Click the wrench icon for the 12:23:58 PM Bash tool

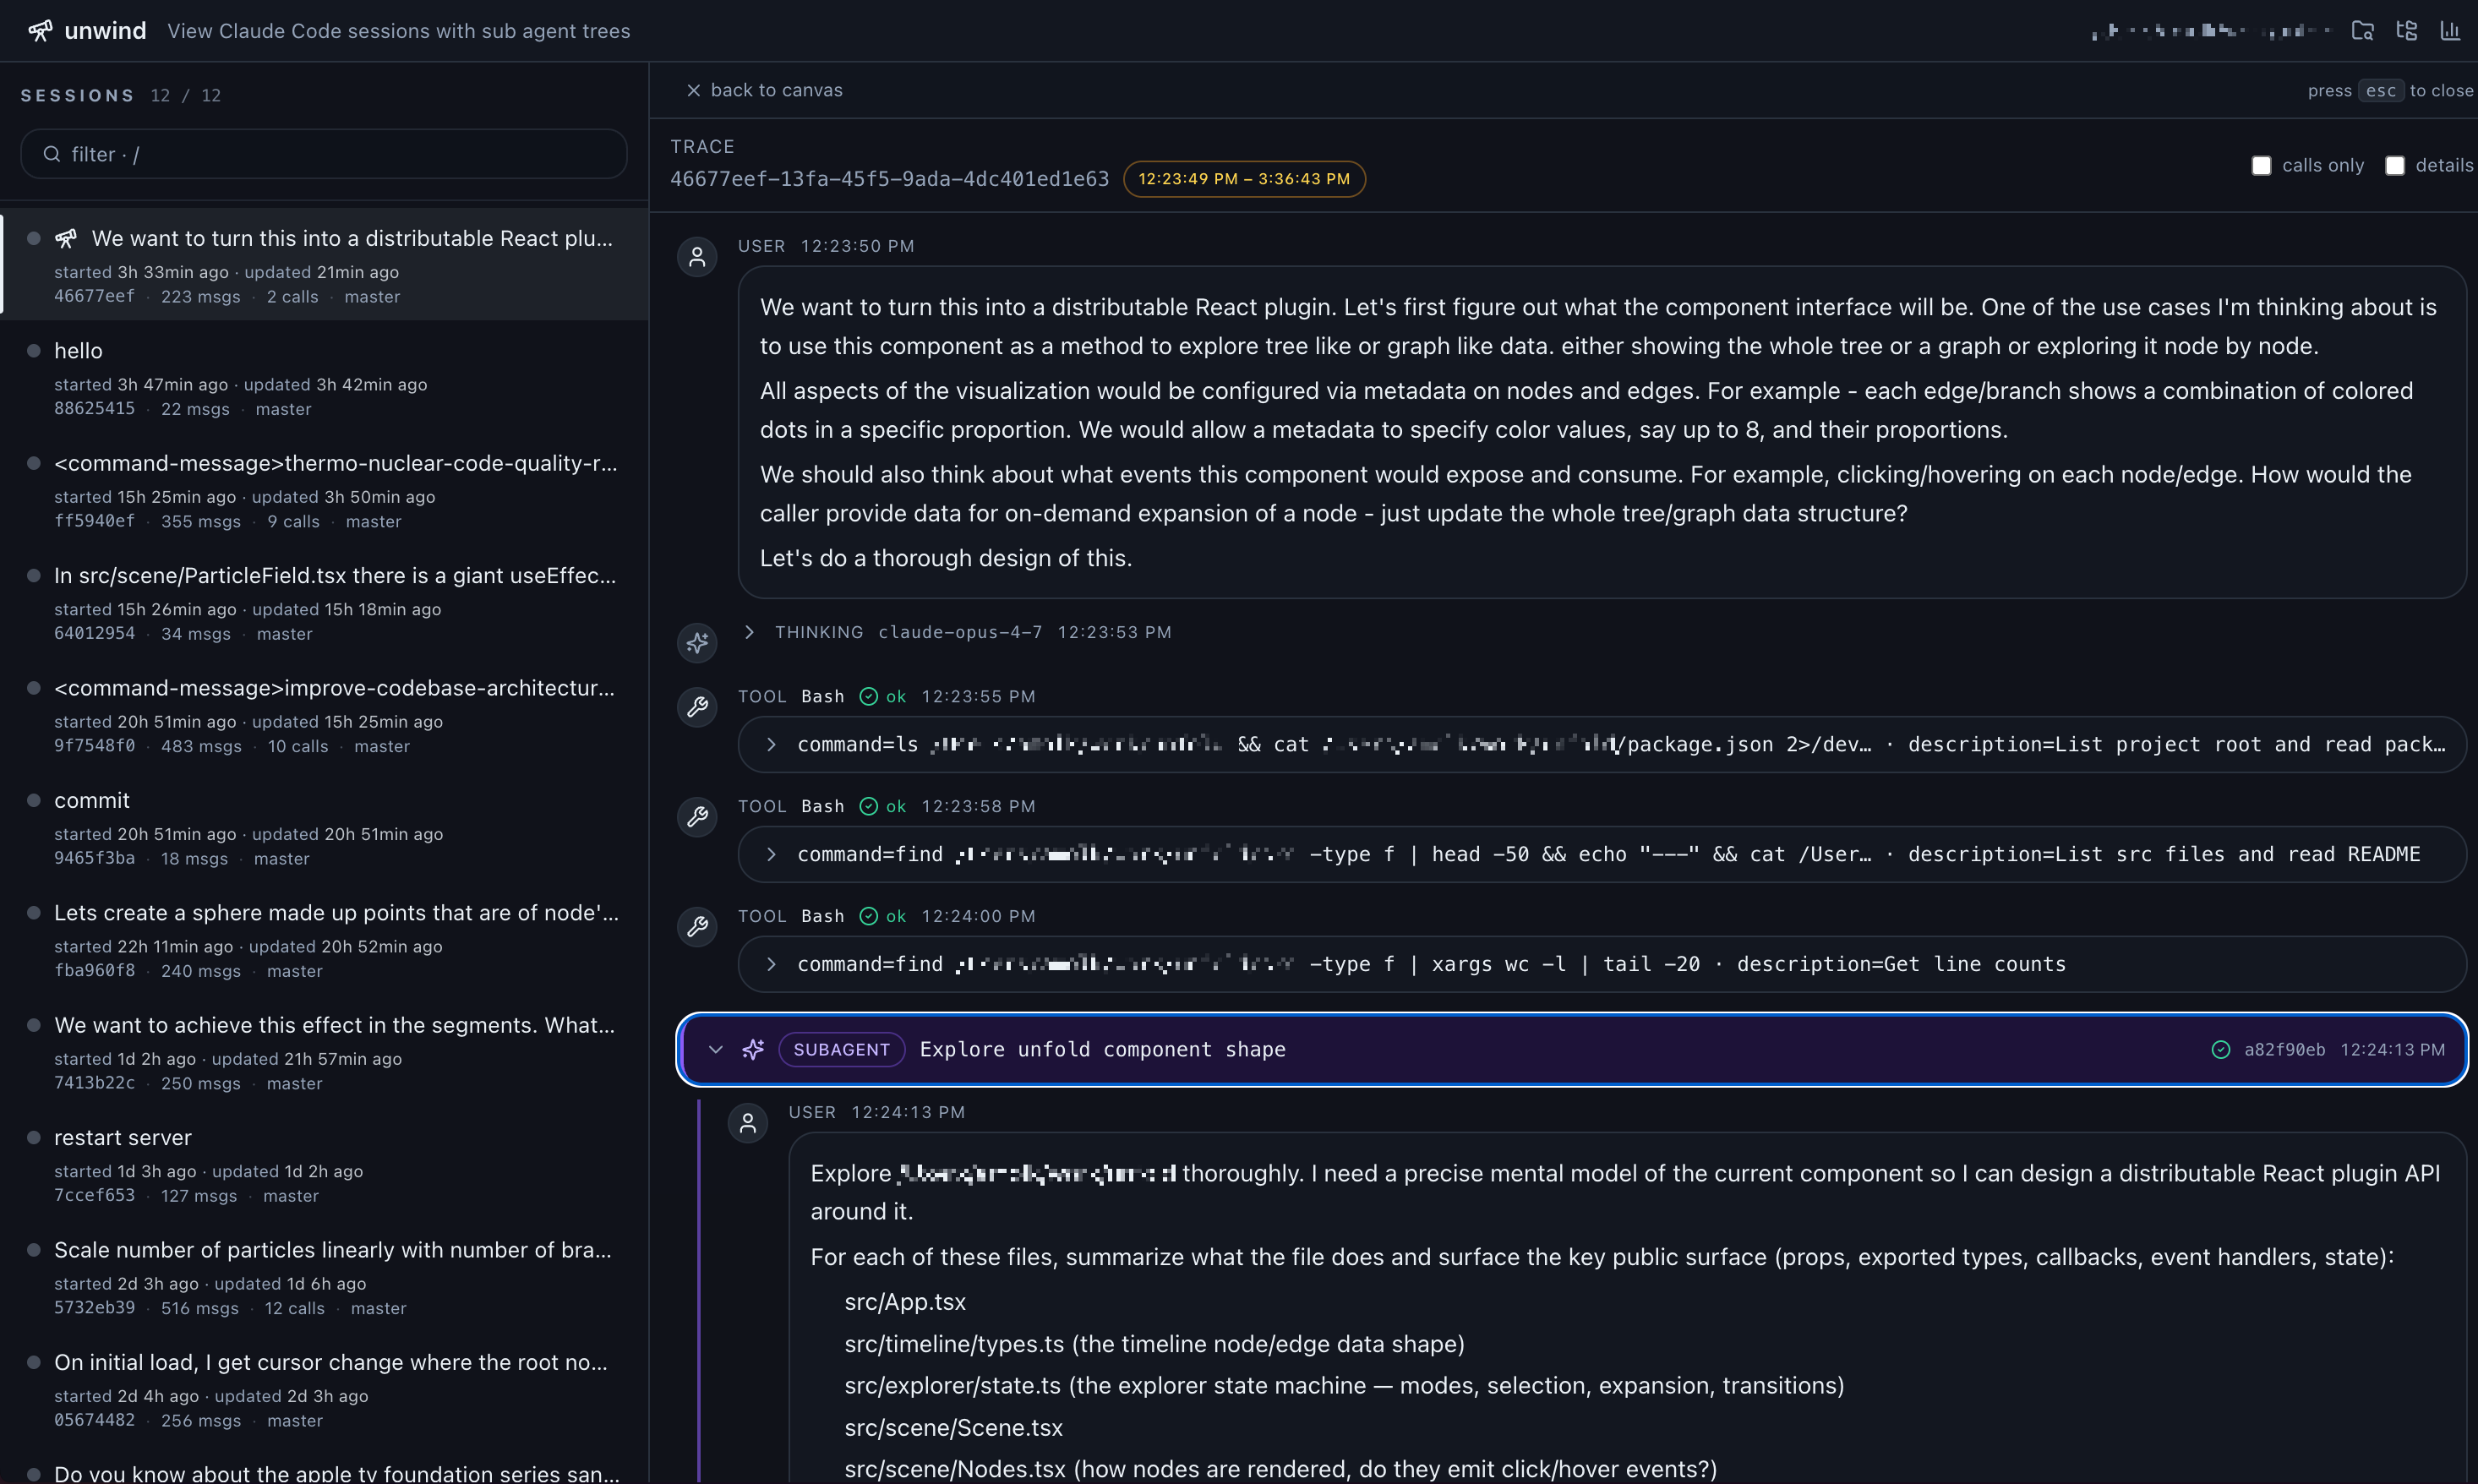(697, 817)
